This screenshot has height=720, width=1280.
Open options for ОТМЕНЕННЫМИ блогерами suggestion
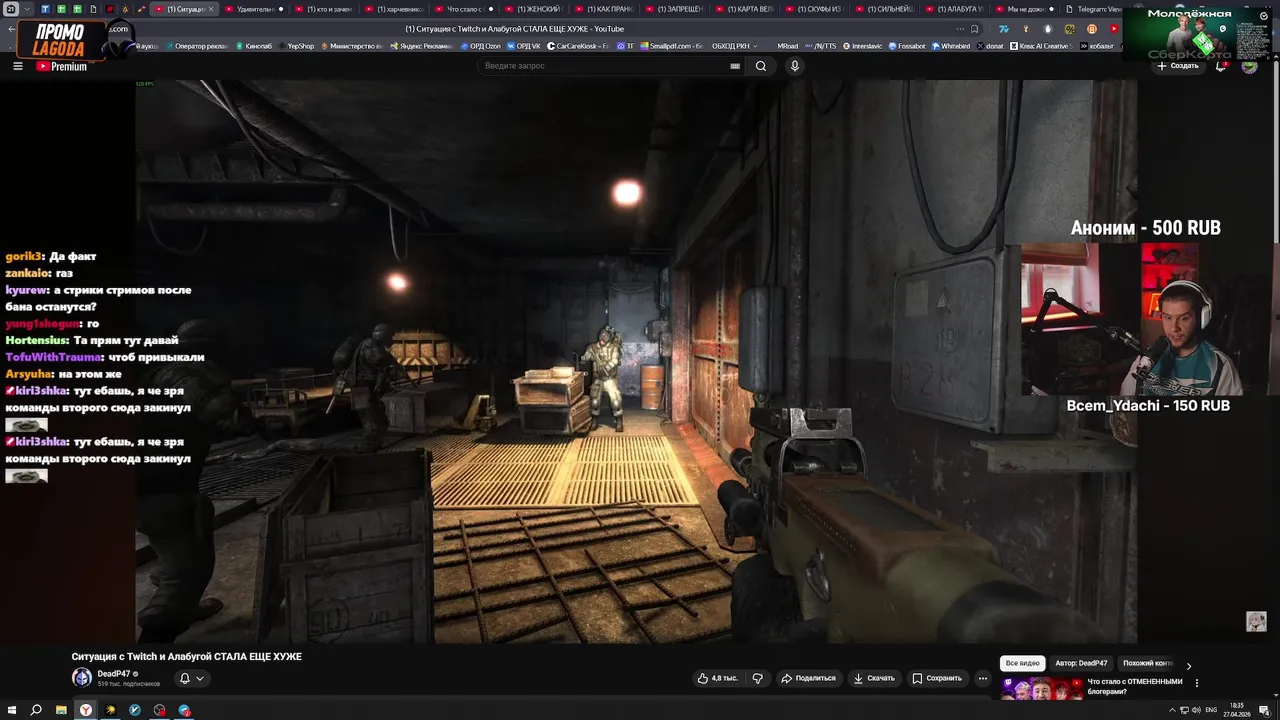tap(1197, 683)
